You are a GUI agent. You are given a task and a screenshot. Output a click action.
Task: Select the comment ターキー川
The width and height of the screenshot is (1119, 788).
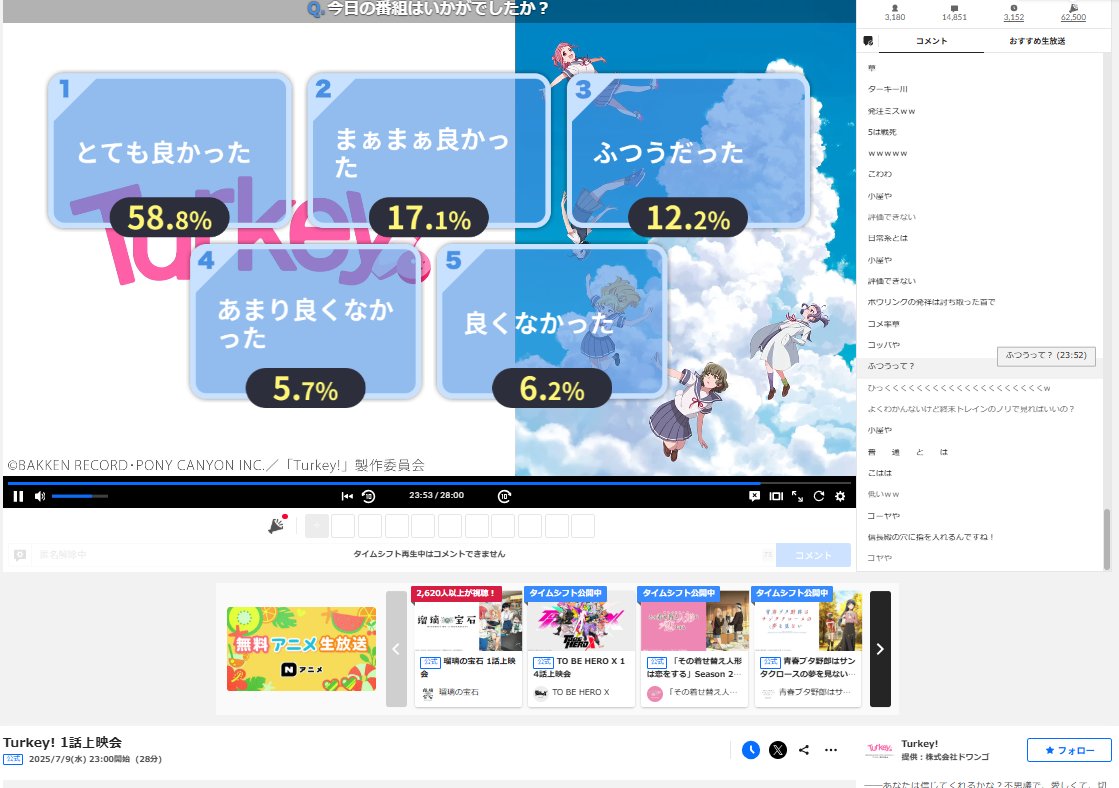coord(887,89)
